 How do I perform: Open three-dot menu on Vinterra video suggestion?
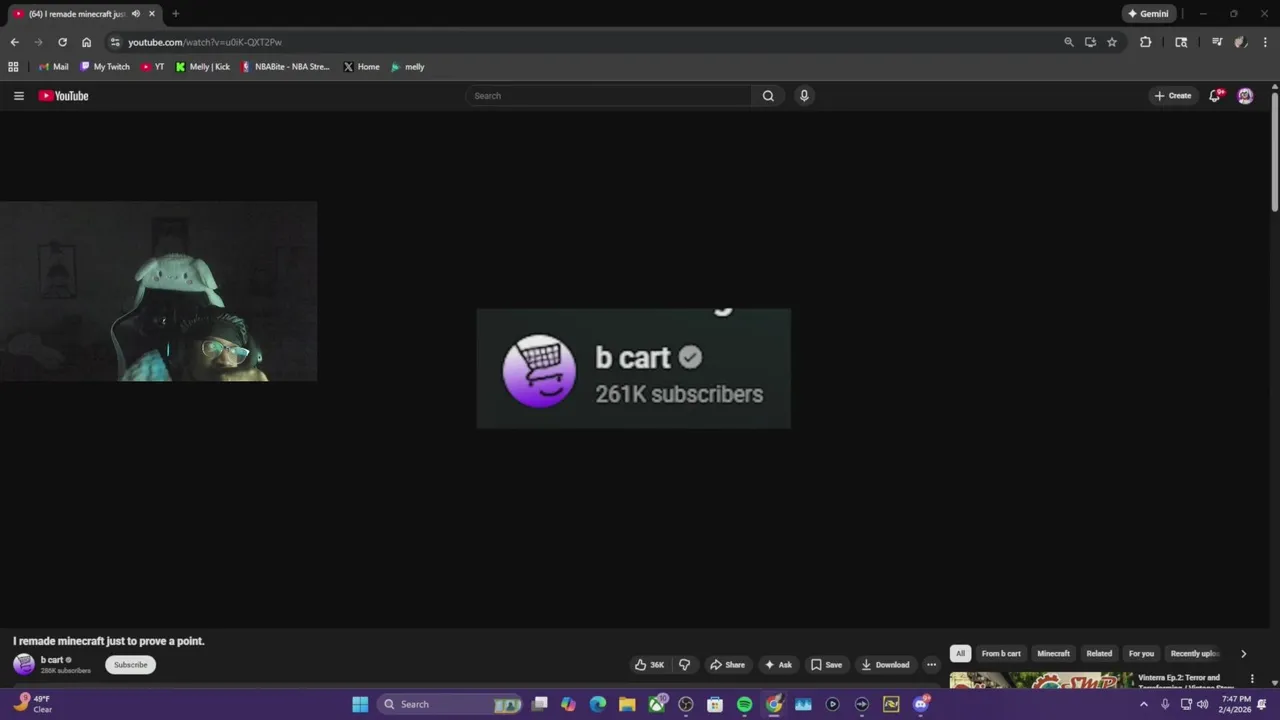click(x=1252, y=679)
